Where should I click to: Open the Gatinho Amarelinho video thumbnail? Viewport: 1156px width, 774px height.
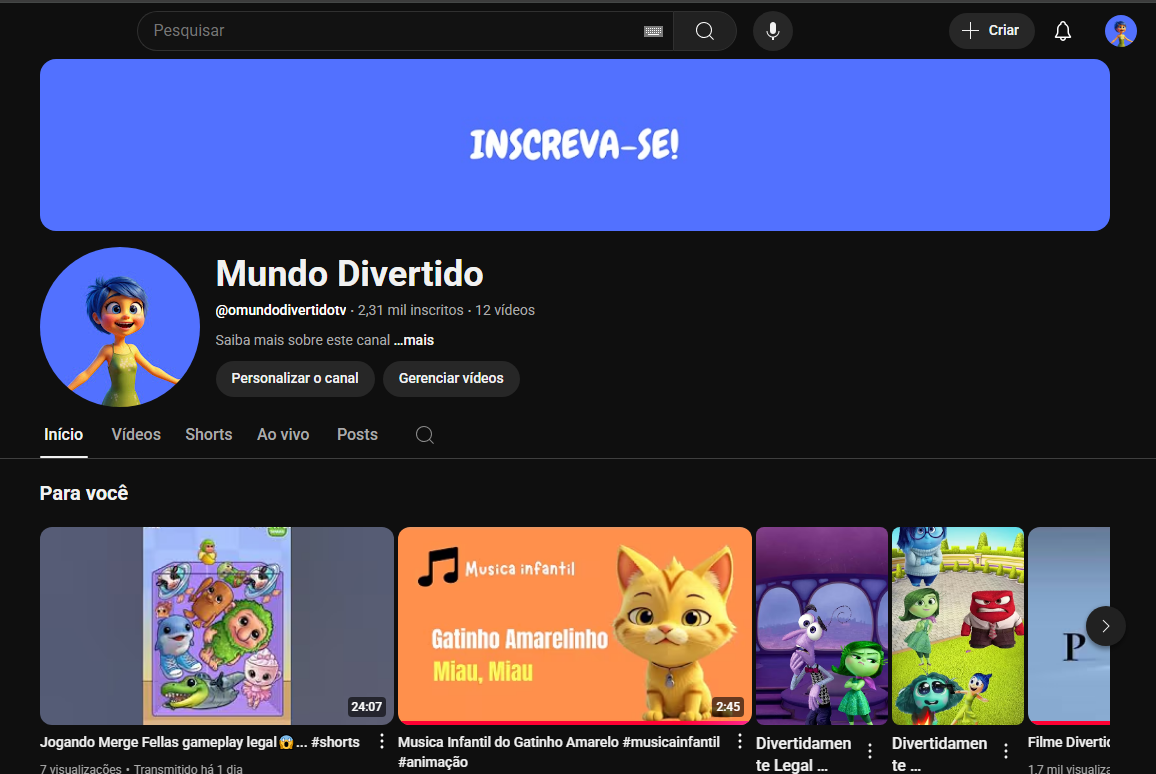click(x=575, y=626)
